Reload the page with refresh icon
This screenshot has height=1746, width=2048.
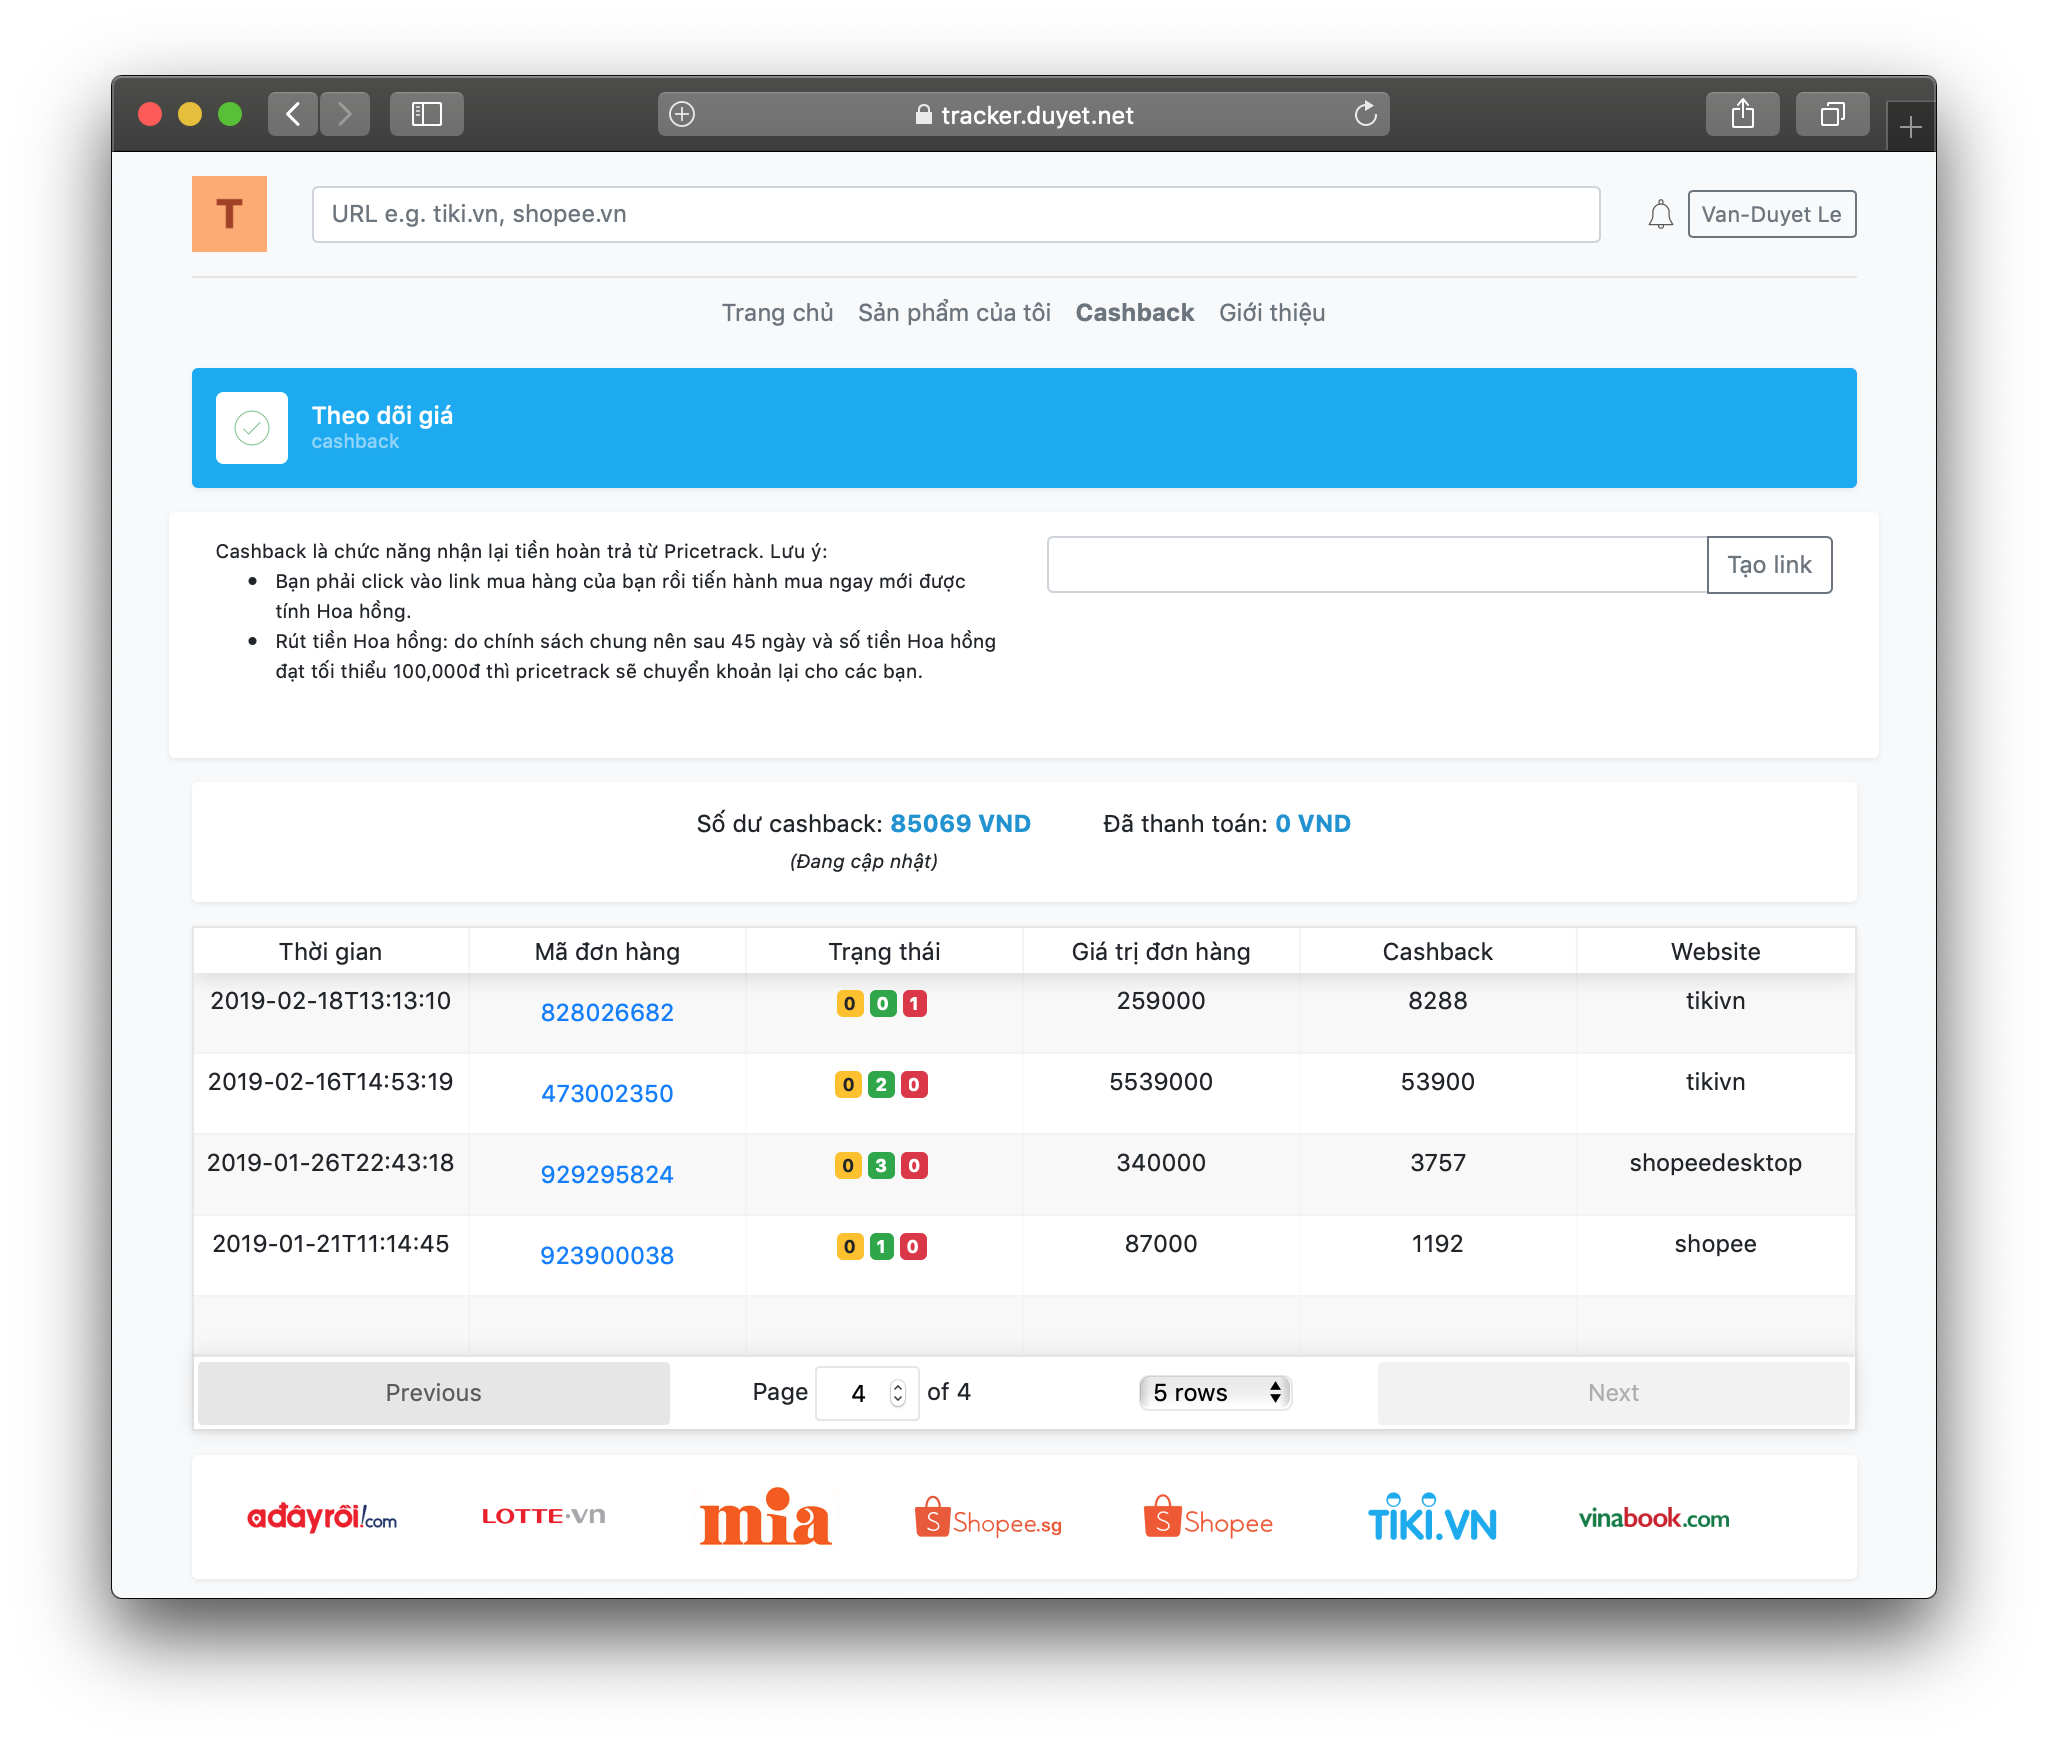click(x=1365, y=114)
